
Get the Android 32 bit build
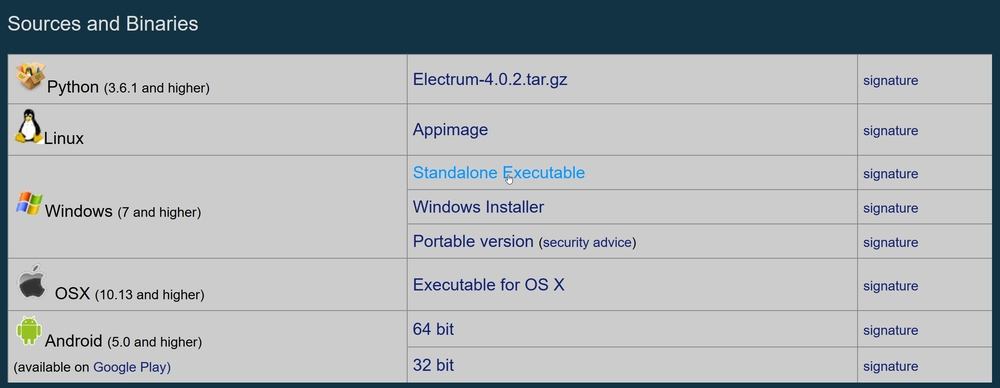pos(433,366)
